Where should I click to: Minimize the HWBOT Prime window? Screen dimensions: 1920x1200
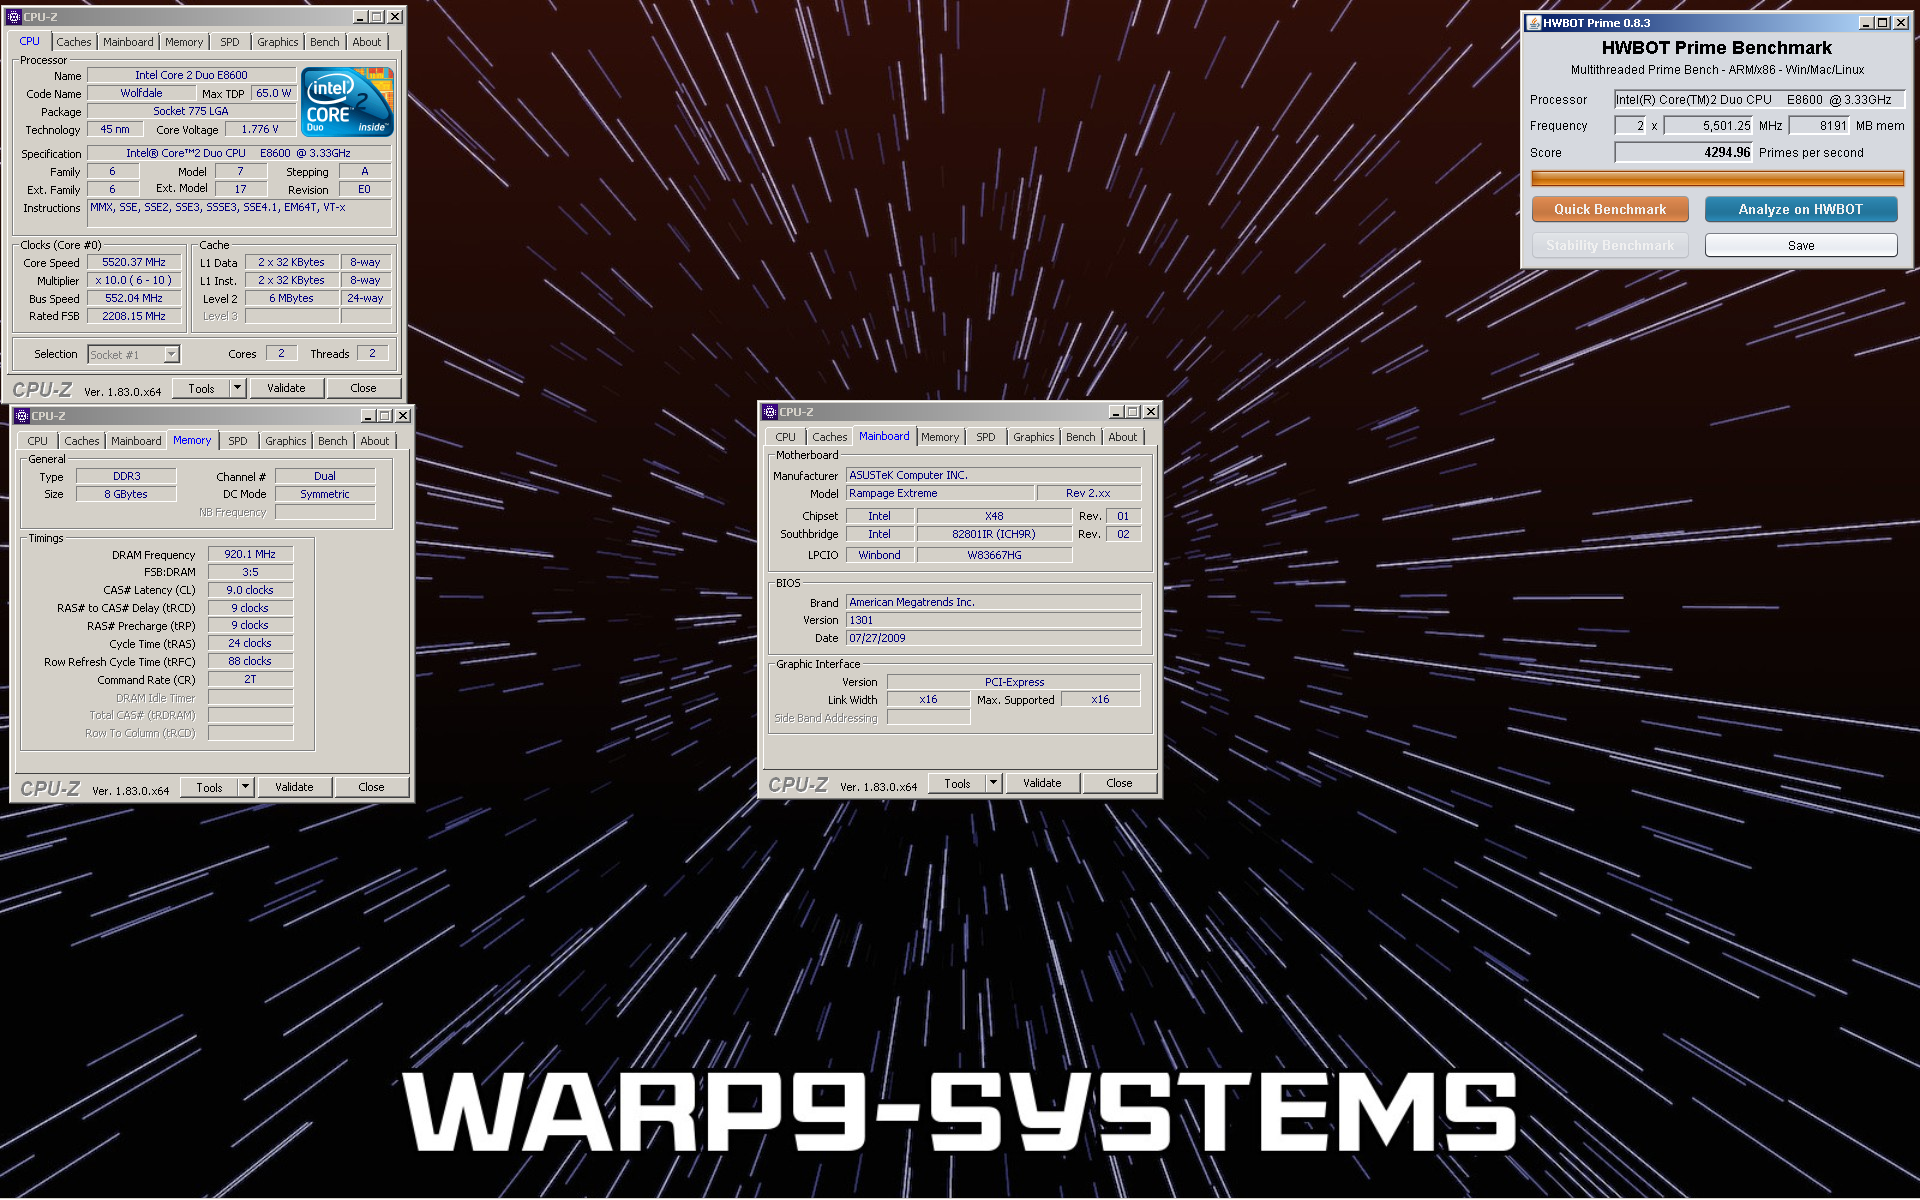click(x=1866, y=23)
